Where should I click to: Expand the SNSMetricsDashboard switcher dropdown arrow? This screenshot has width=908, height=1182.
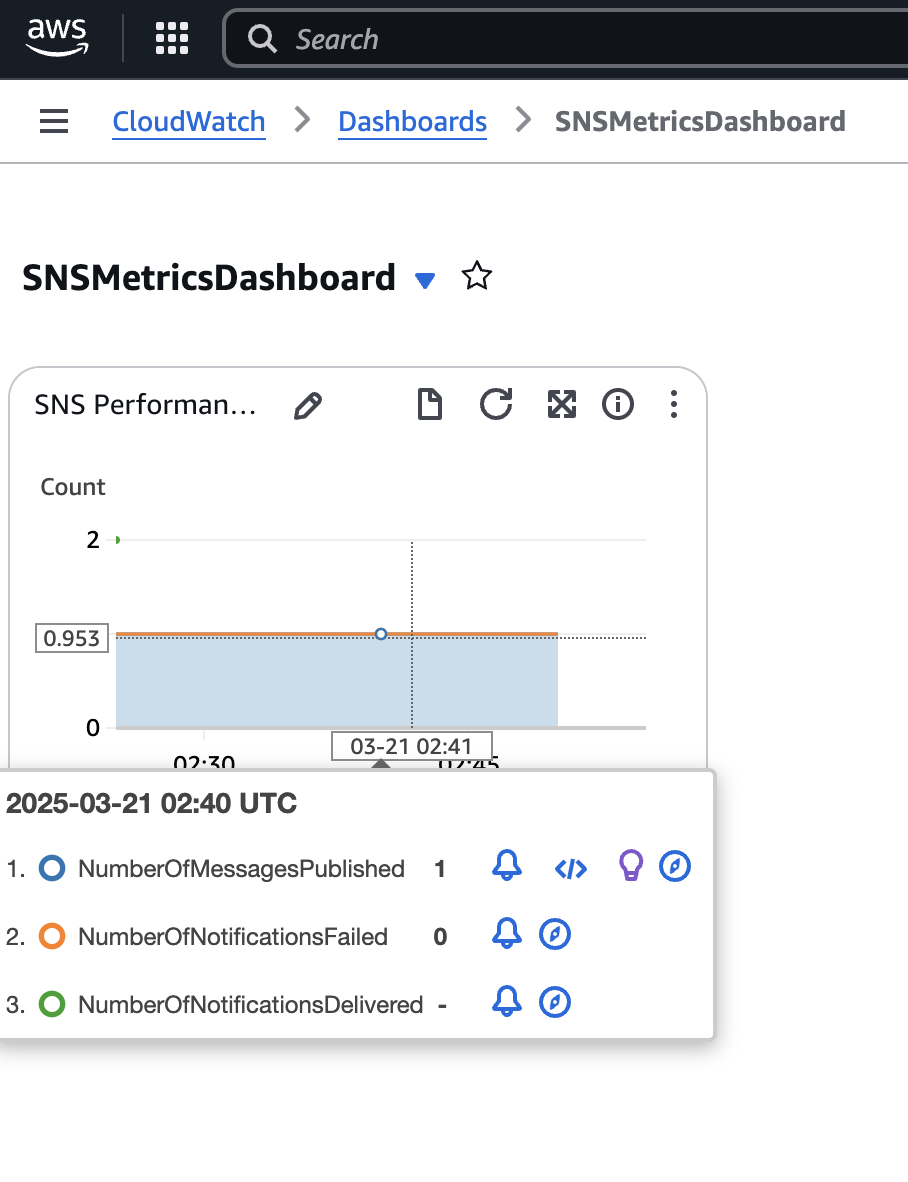pos(425,280)
